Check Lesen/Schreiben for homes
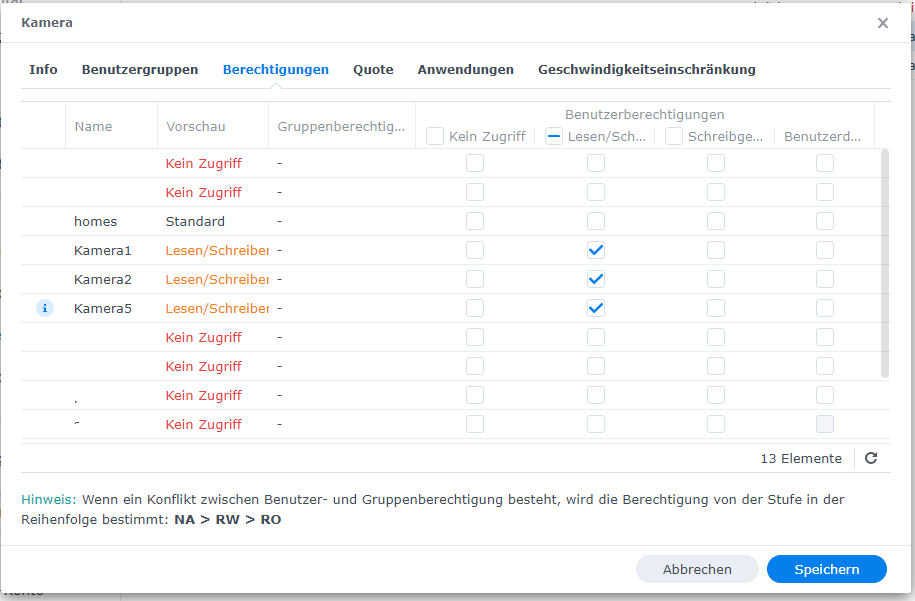The image size is (915, 601). click(596, 221)
